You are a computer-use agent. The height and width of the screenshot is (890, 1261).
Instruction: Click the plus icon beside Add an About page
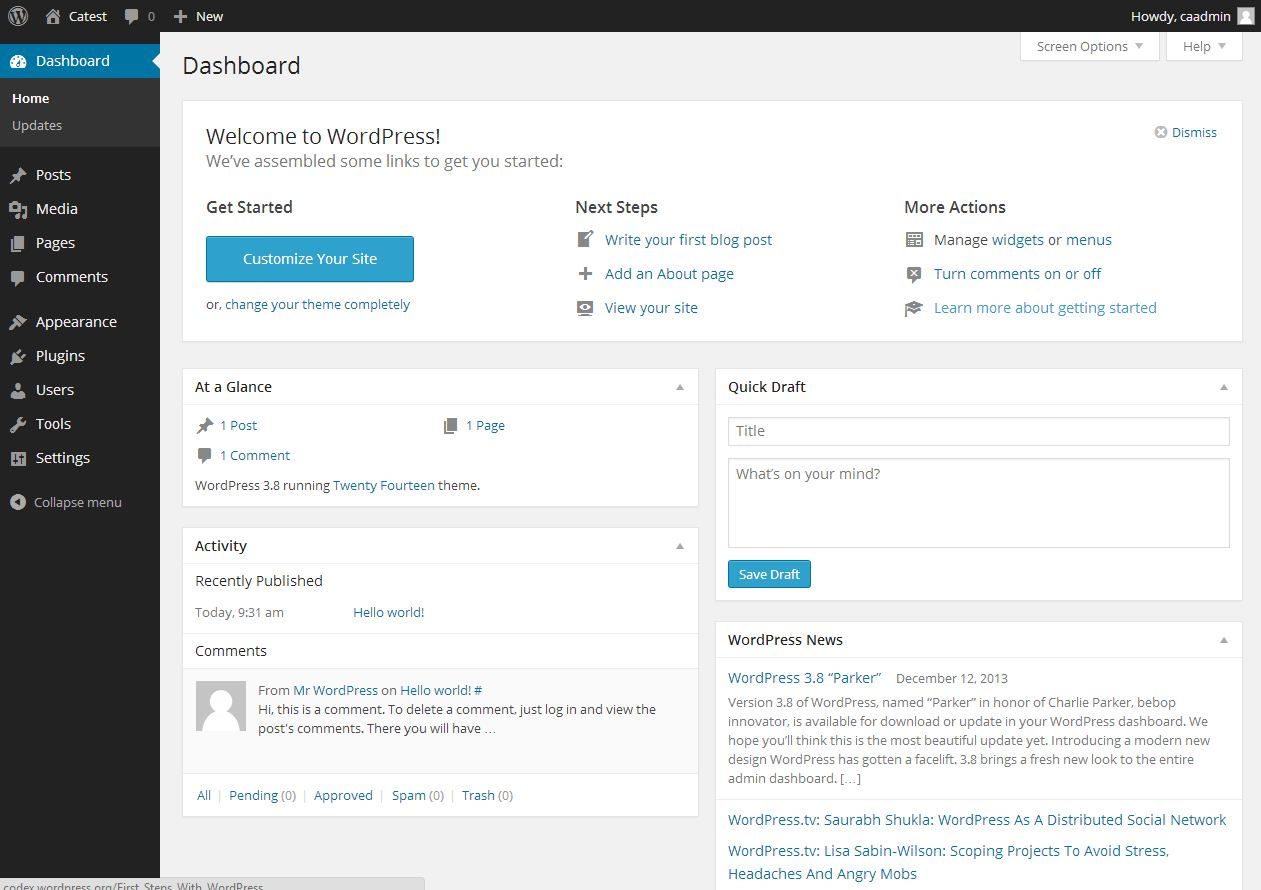[586, 274]
